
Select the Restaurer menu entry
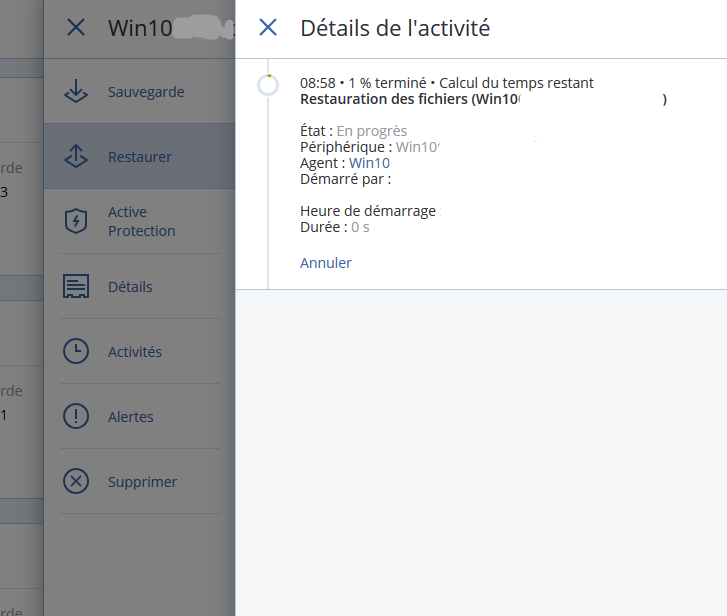[140, 156]
